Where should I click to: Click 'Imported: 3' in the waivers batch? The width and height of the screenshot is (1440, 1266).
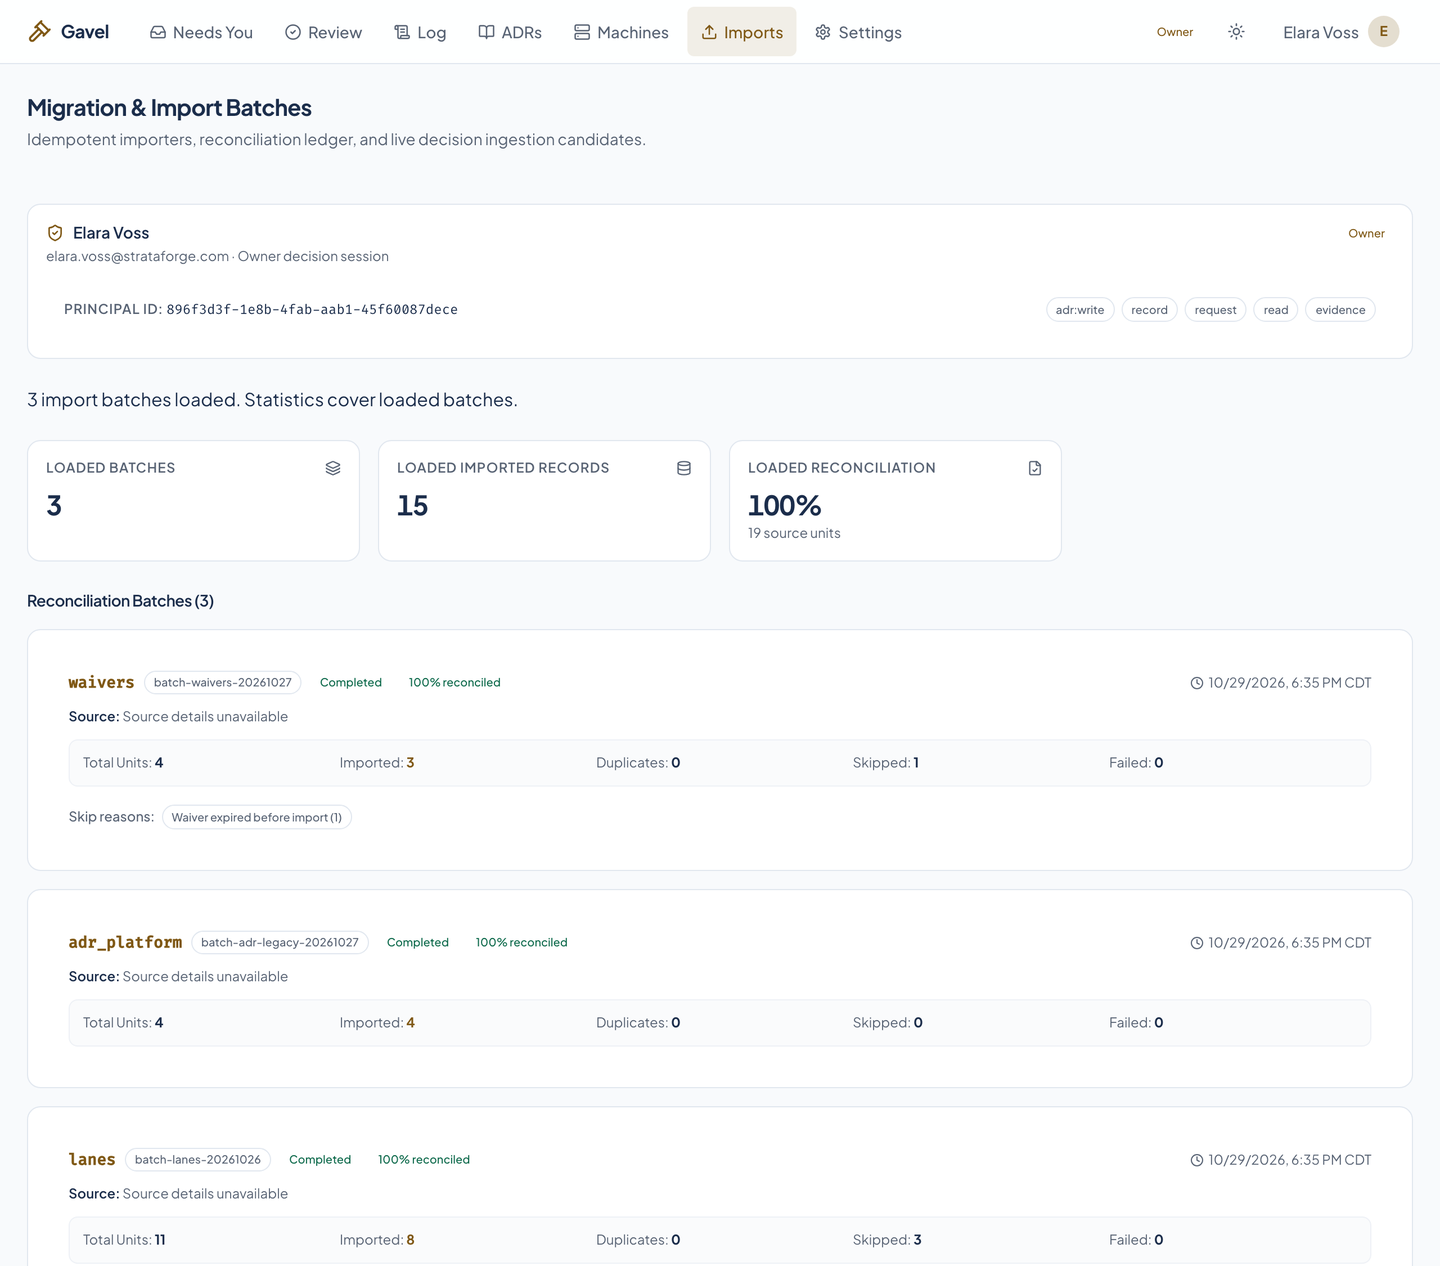377,763
